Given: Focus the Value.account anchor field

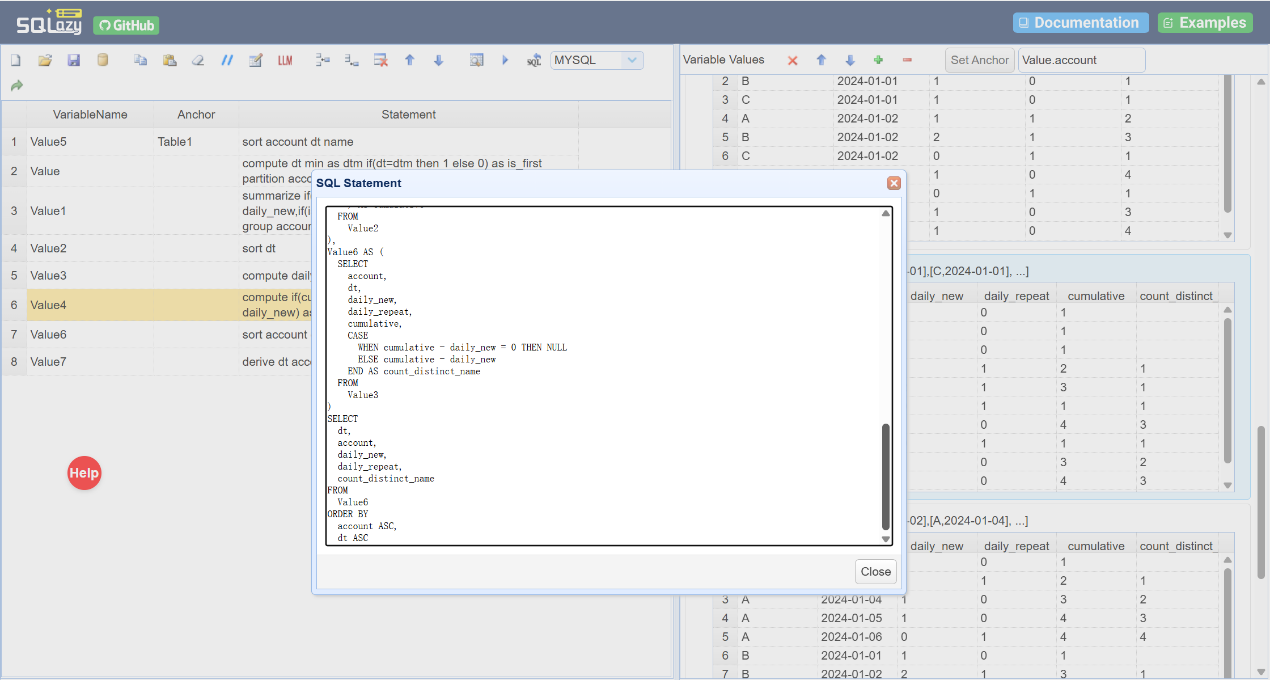Looking at the screenshot, I should 1081,60.
